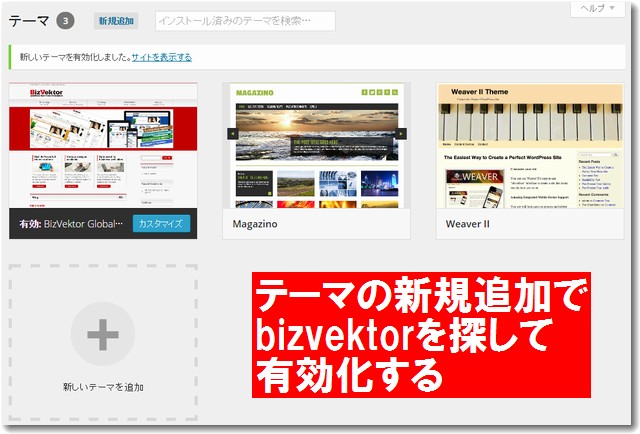The width and height of the screenshot is (640, 434).
Task: Click the Weaver II theme name
Action: coord(467,224)
